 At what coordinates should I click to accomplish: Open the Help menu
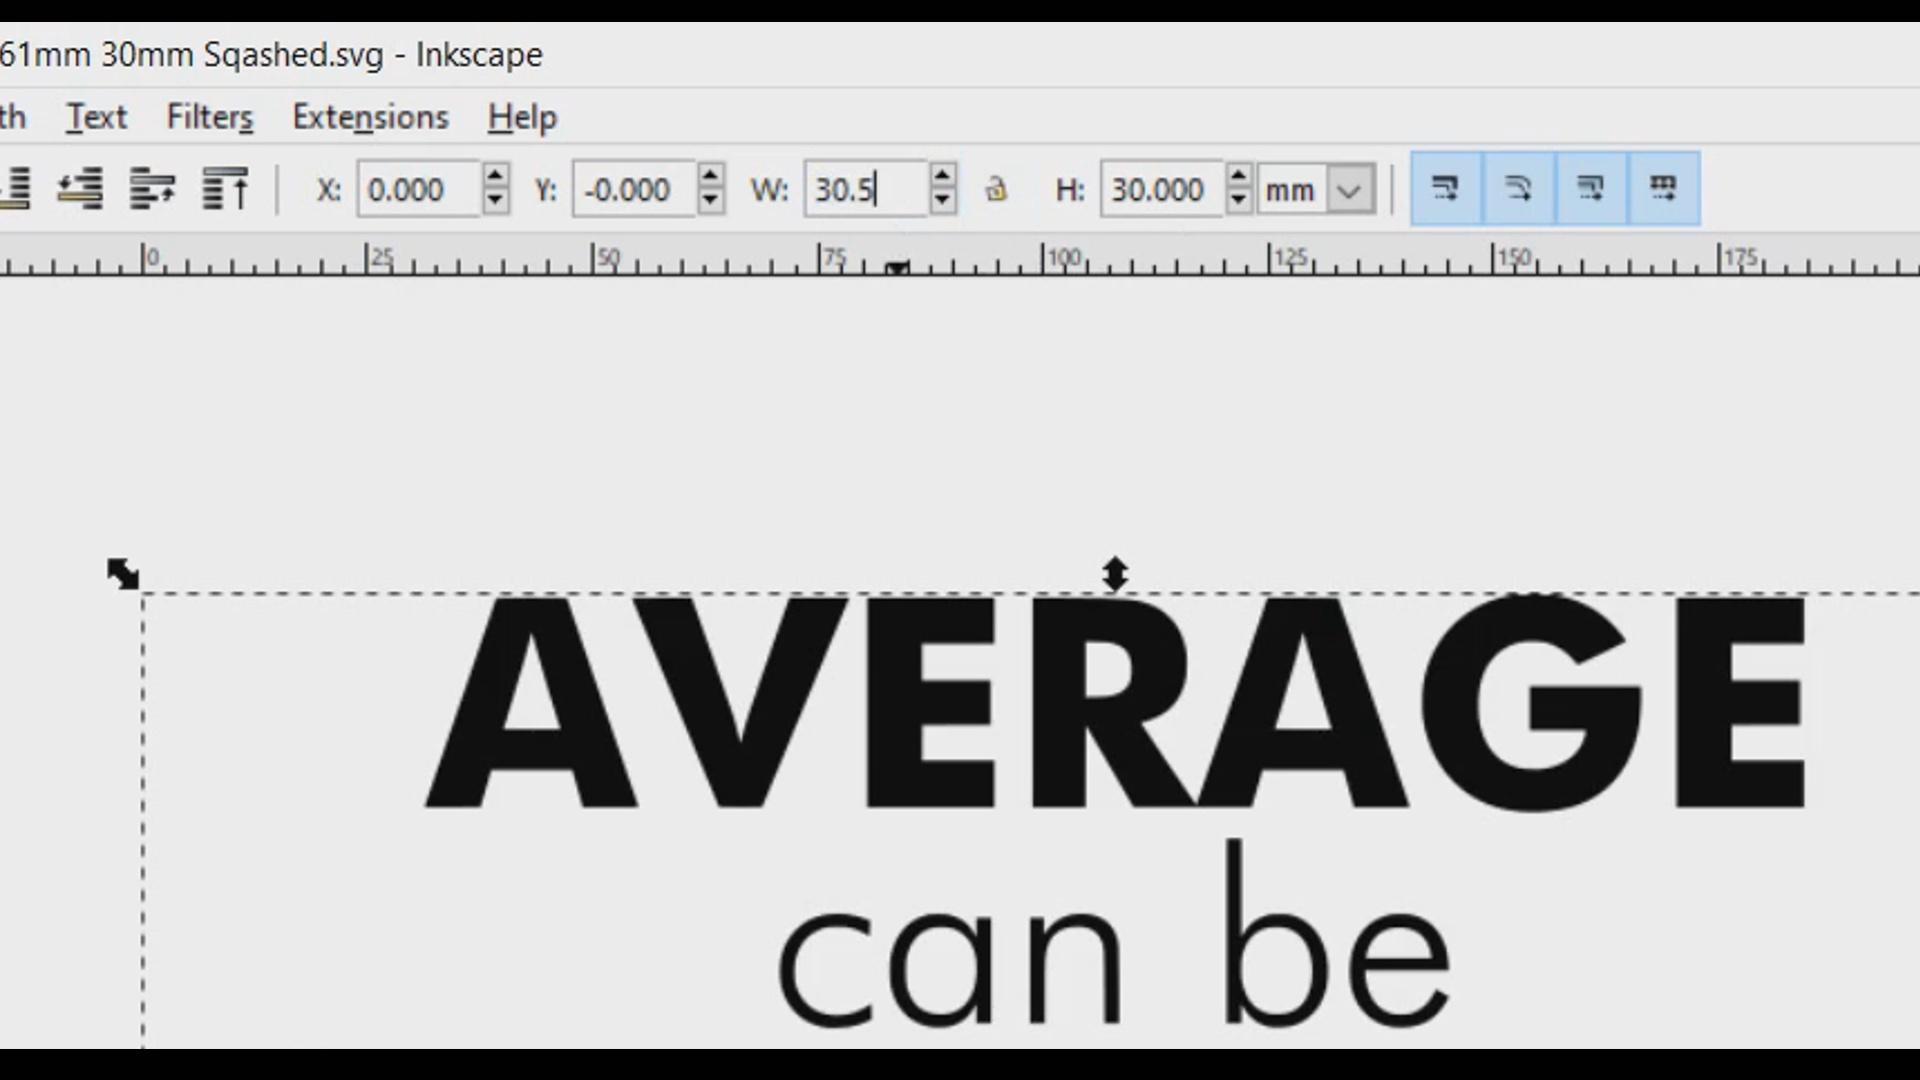point(522,117)
